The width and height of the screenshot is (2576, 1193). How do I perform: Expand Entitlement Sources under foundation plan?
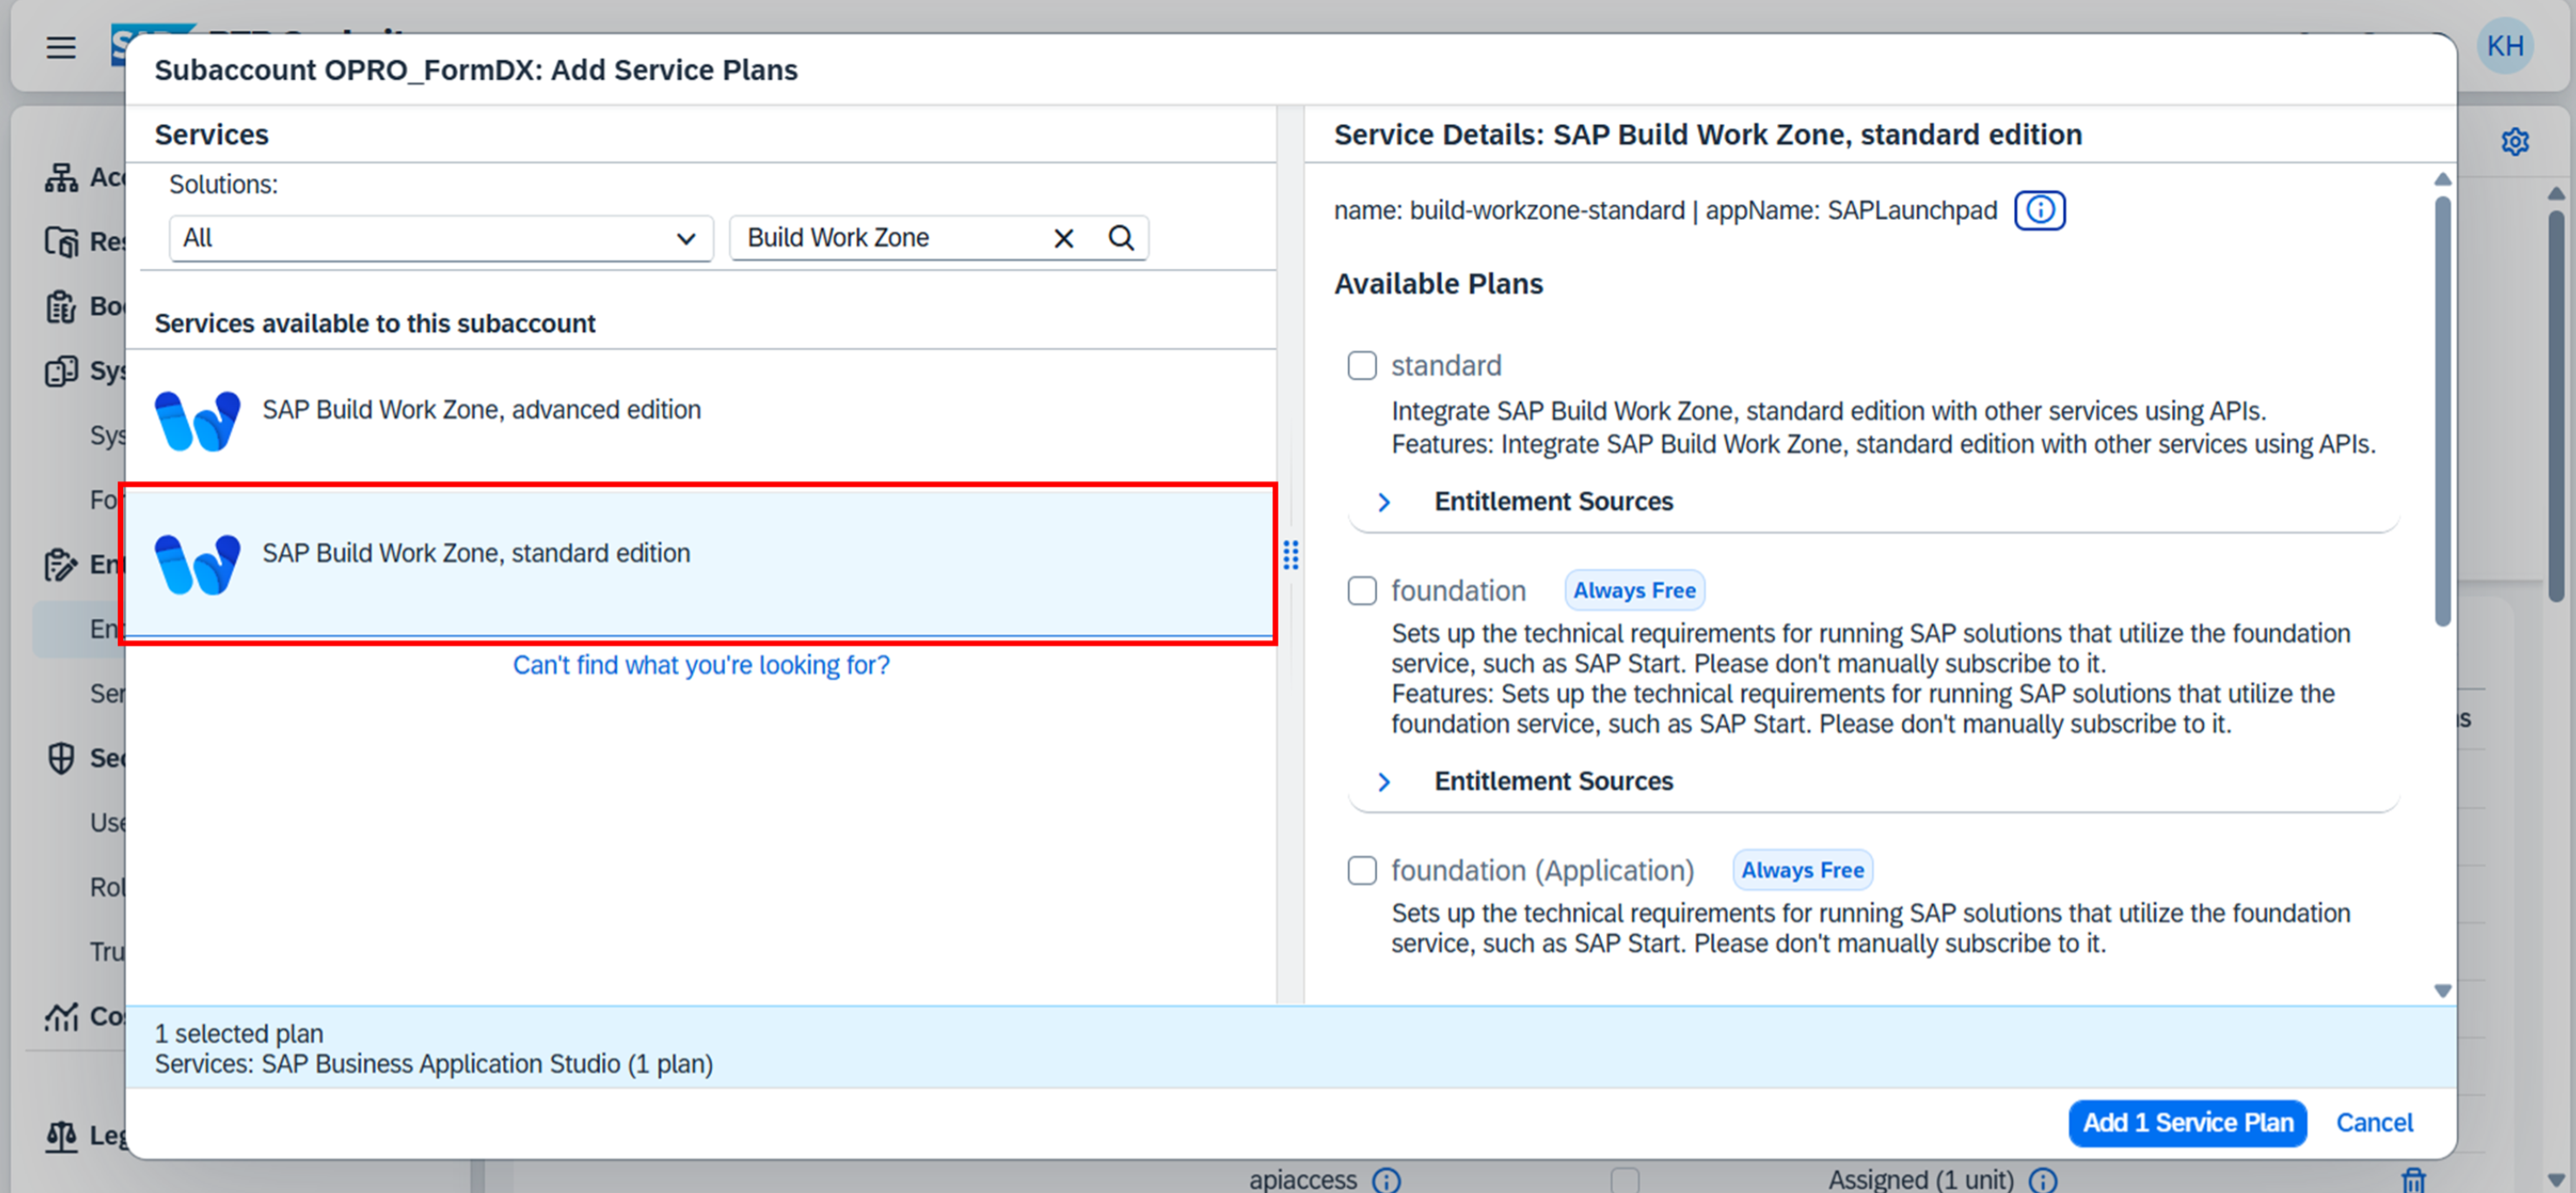pos(1384,782)
